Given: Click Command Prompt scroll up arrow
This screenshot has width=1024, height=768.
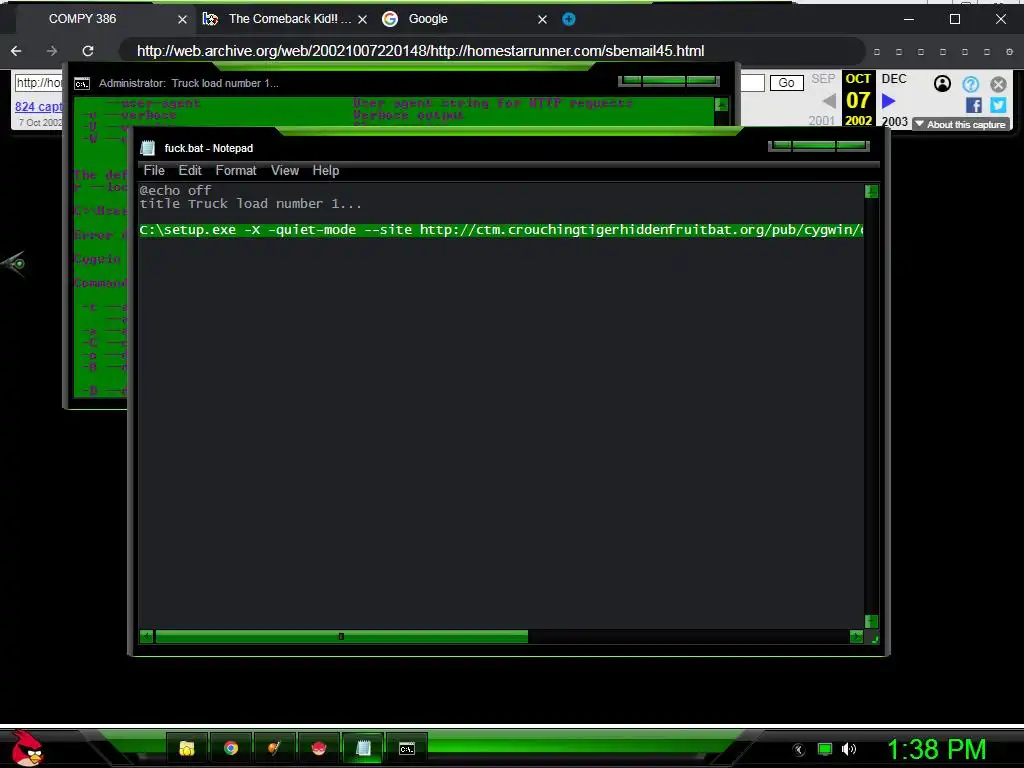Looking at the screenshot, I should [721, 104].
